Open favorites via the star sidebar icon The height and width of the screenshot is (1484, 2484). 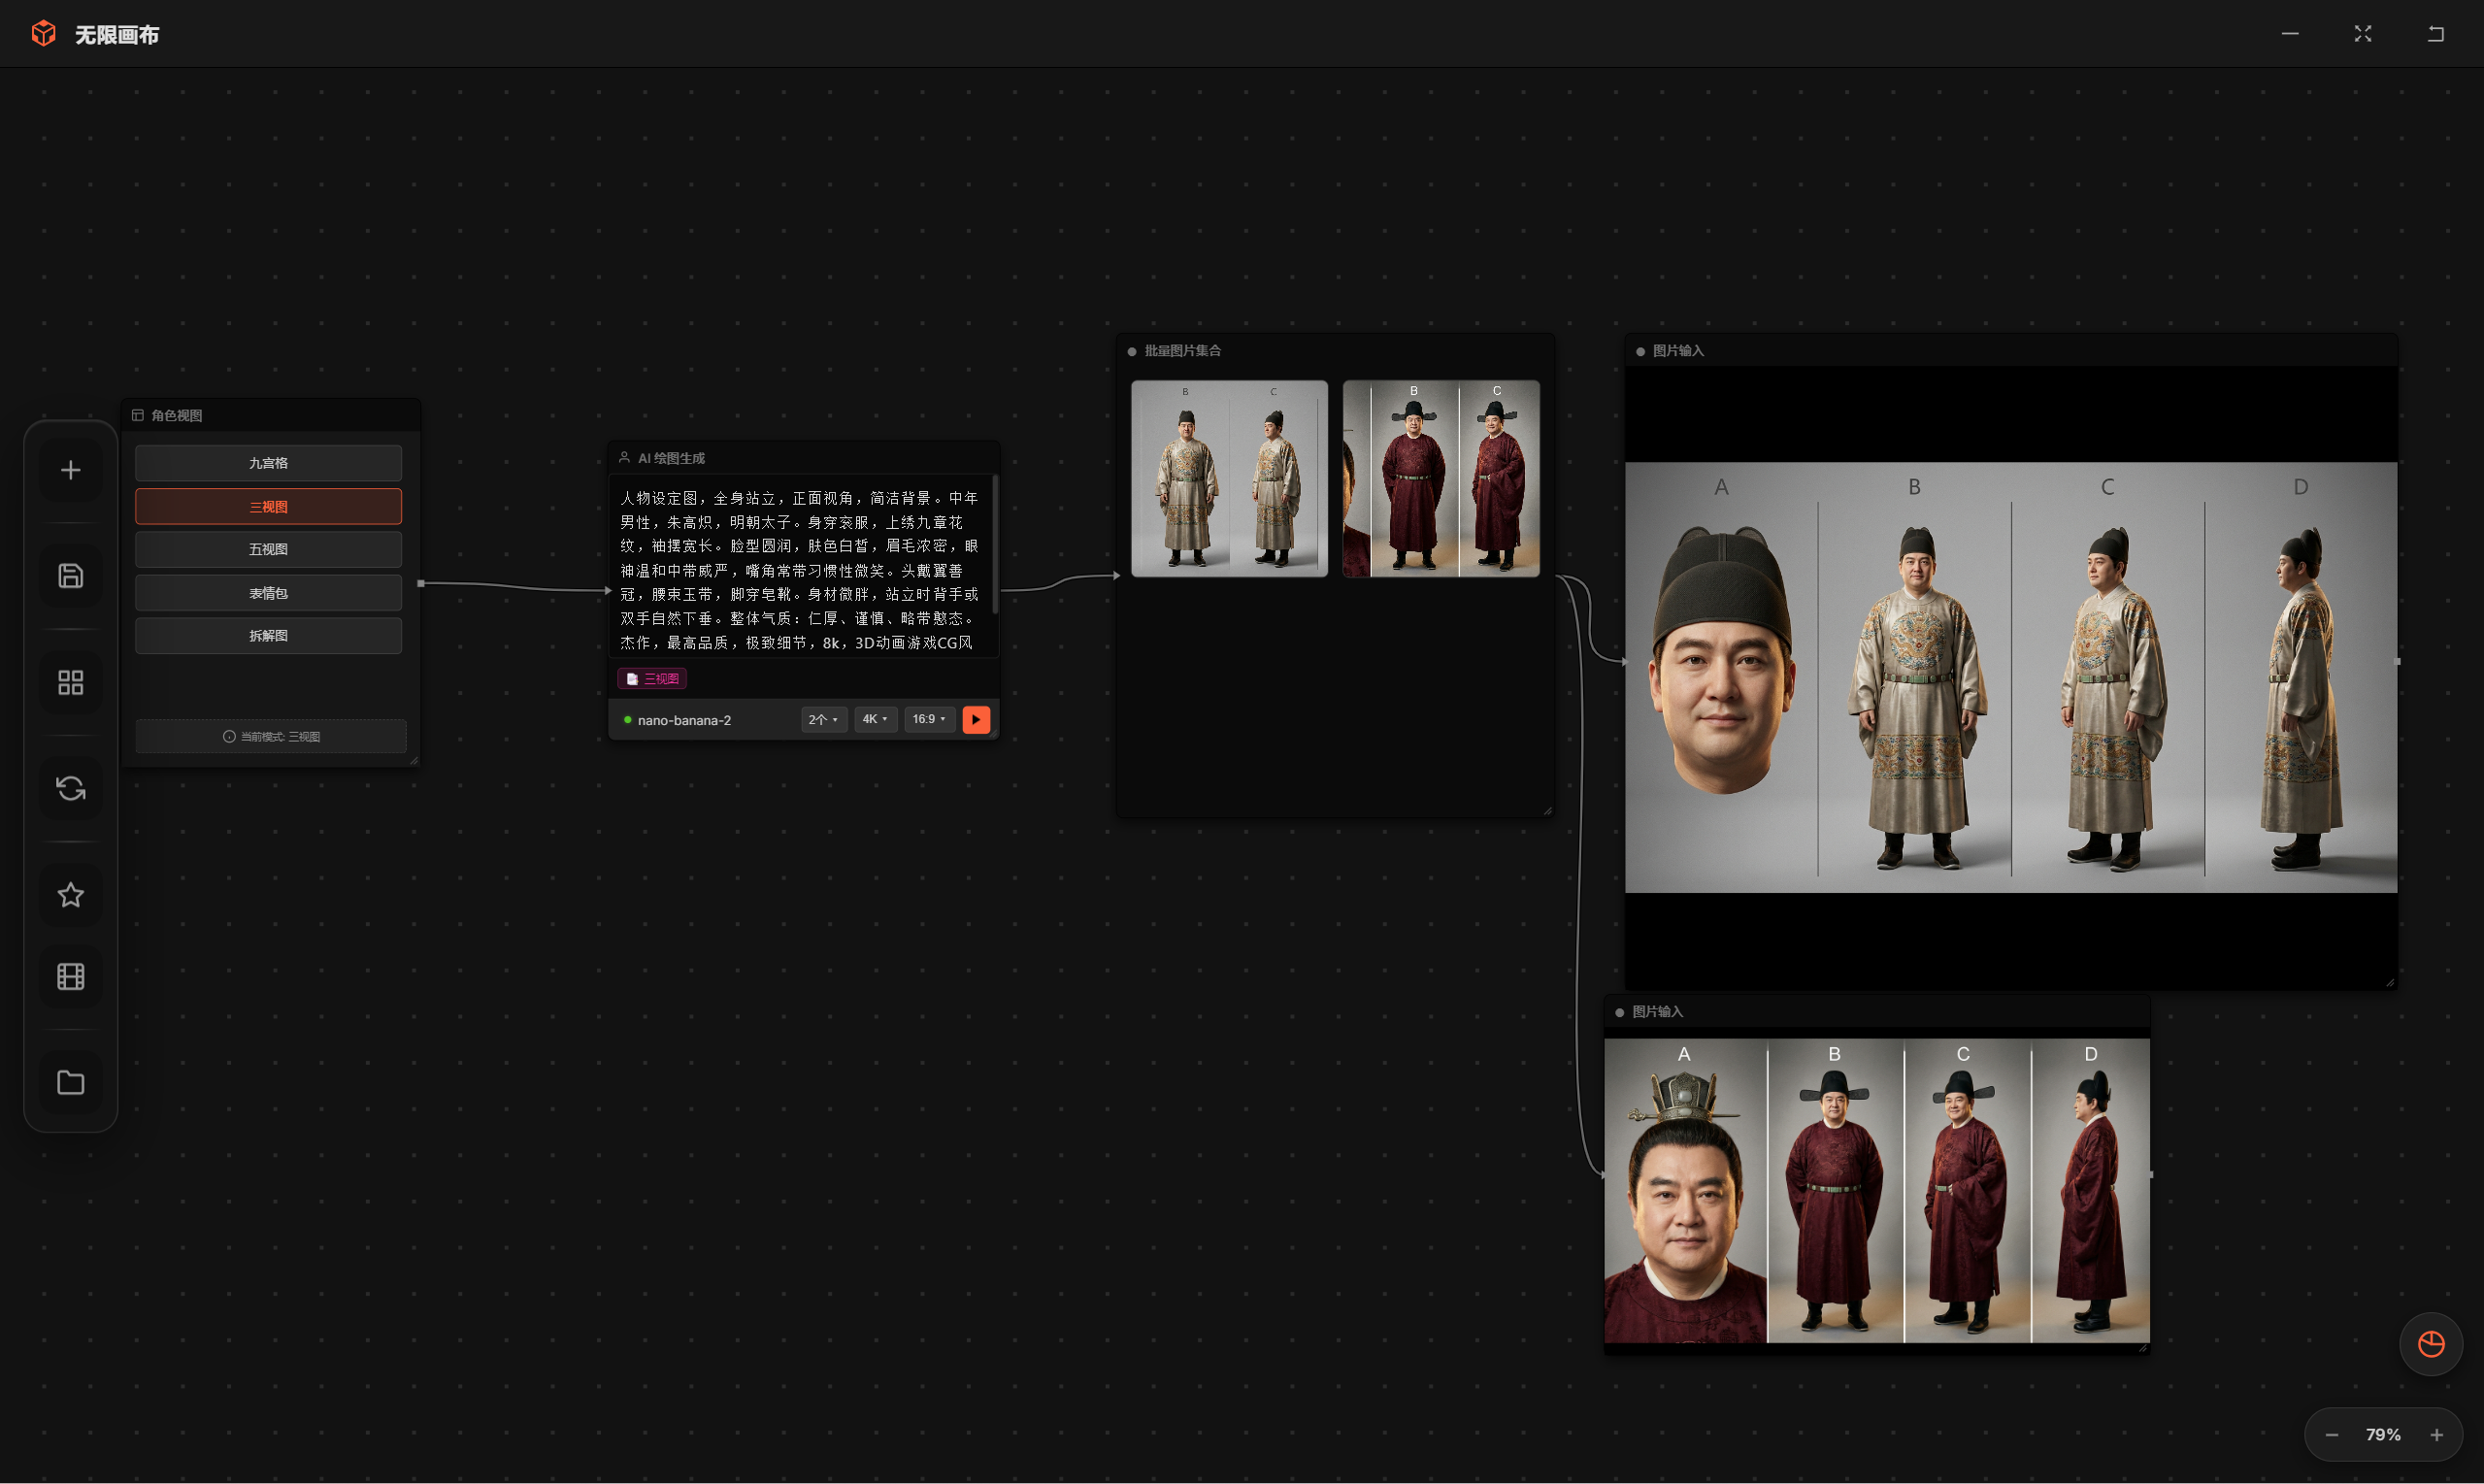tap(70, 895)
